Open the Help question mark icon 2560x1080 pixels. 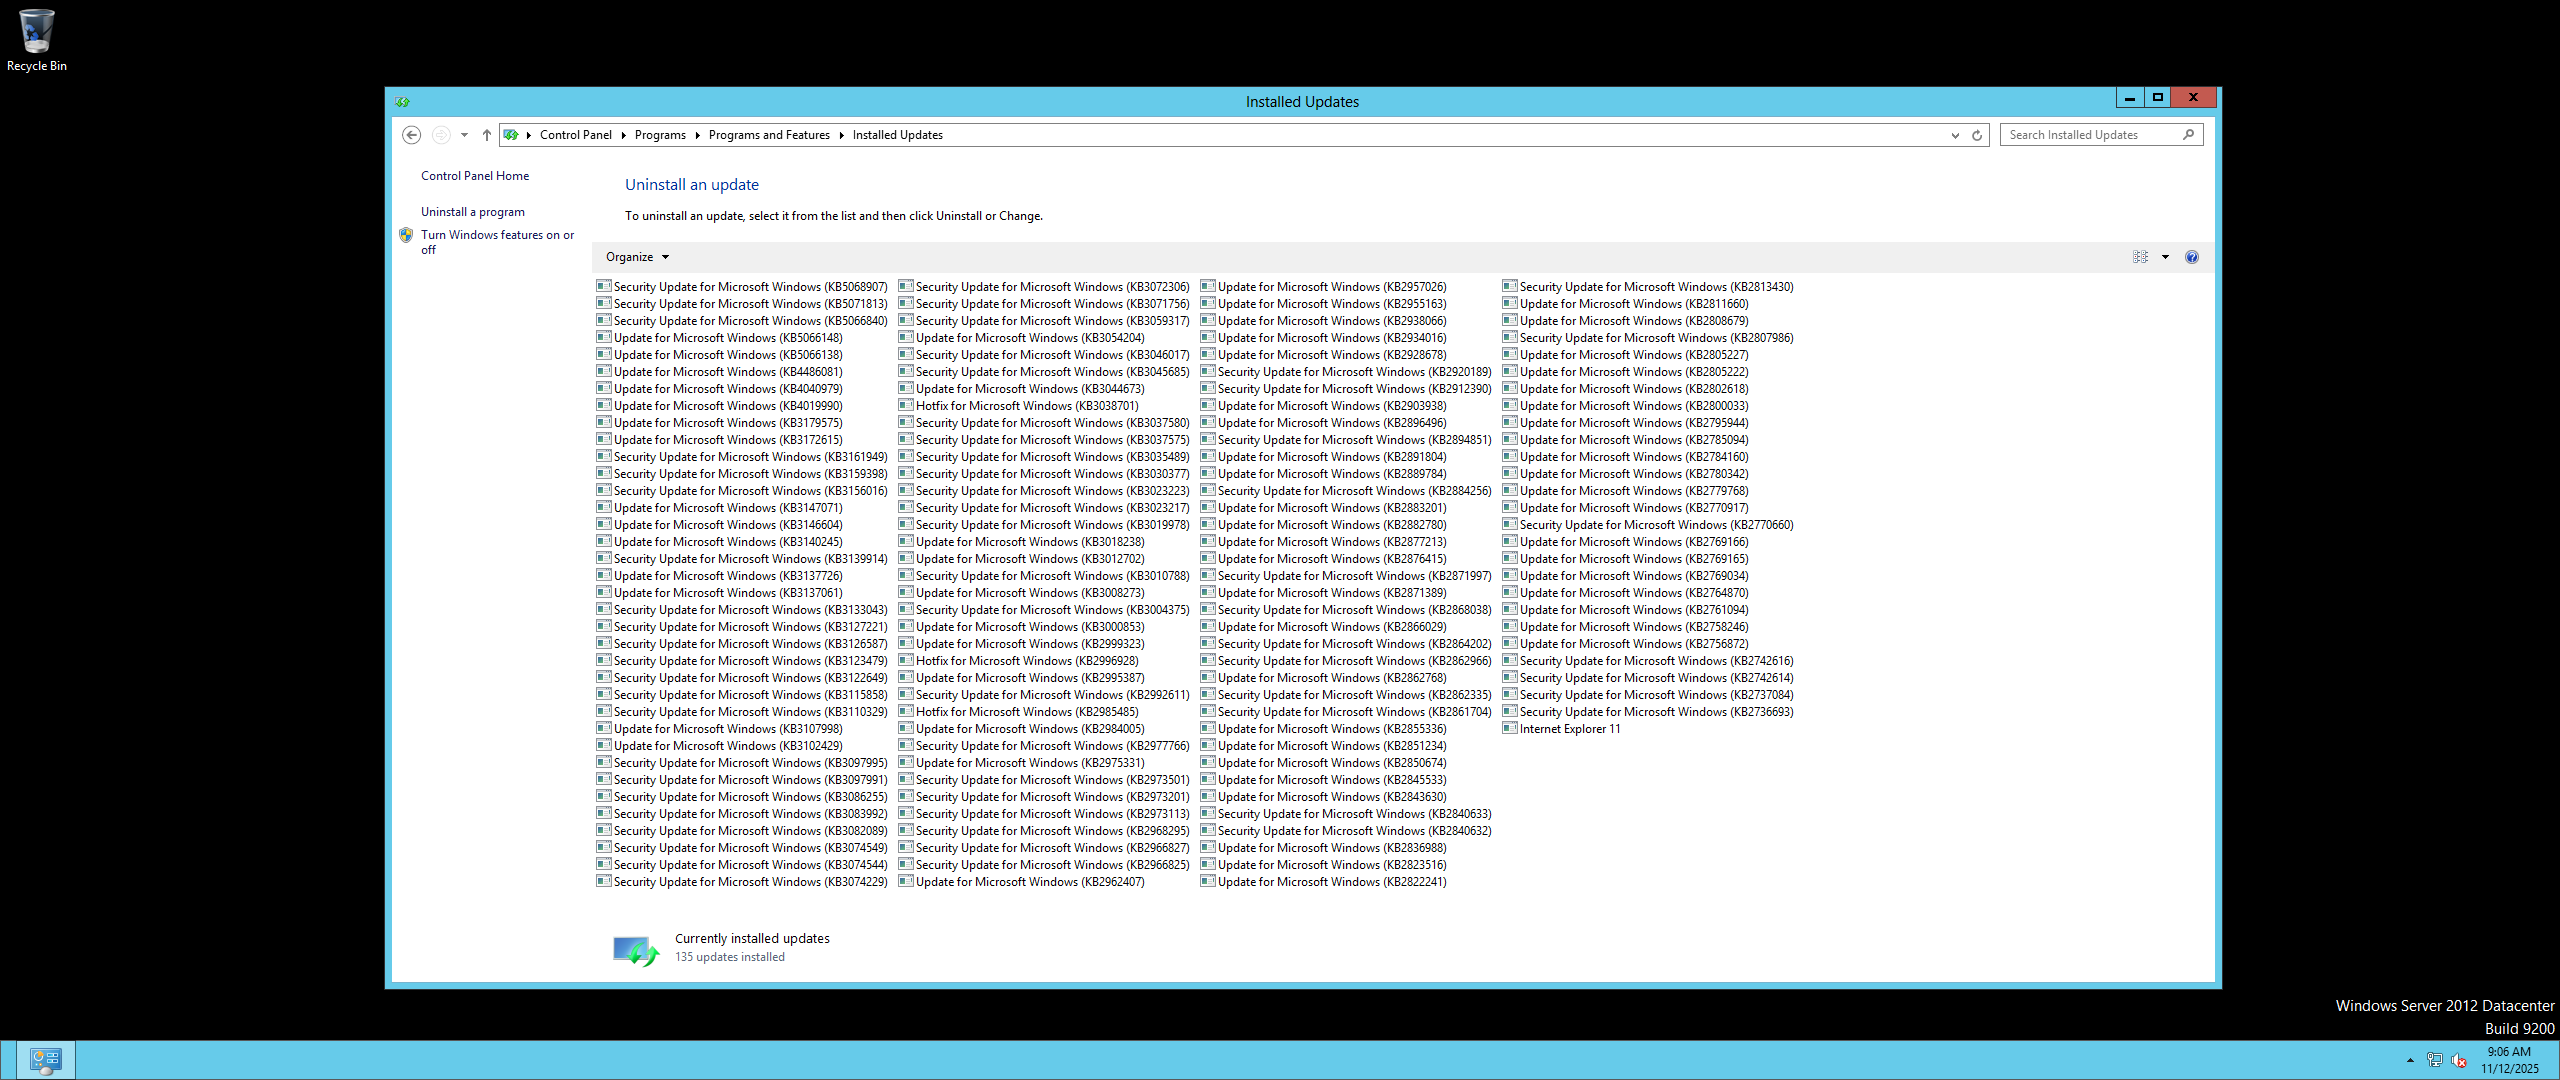coord(2192,257)
